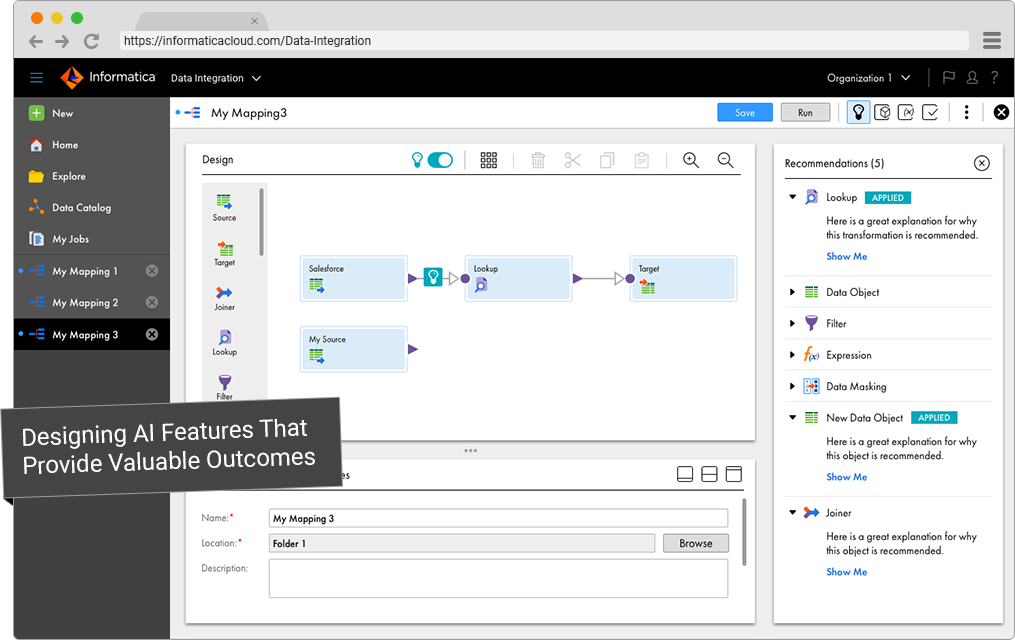
Task: Select the Lookup transformation in palette
Action: (225, 343)
